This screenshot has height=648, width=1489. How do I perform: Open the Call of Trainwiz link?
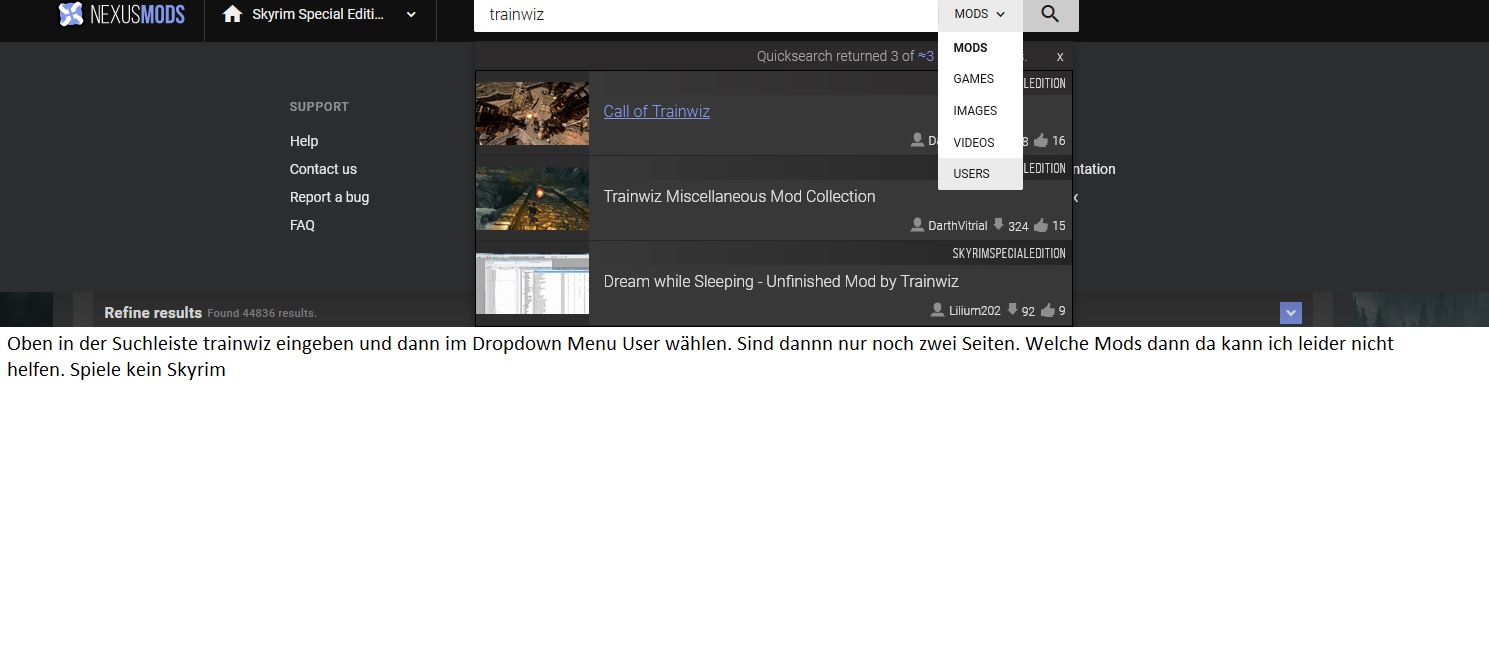pyautogui.click(x=656, y=111)
